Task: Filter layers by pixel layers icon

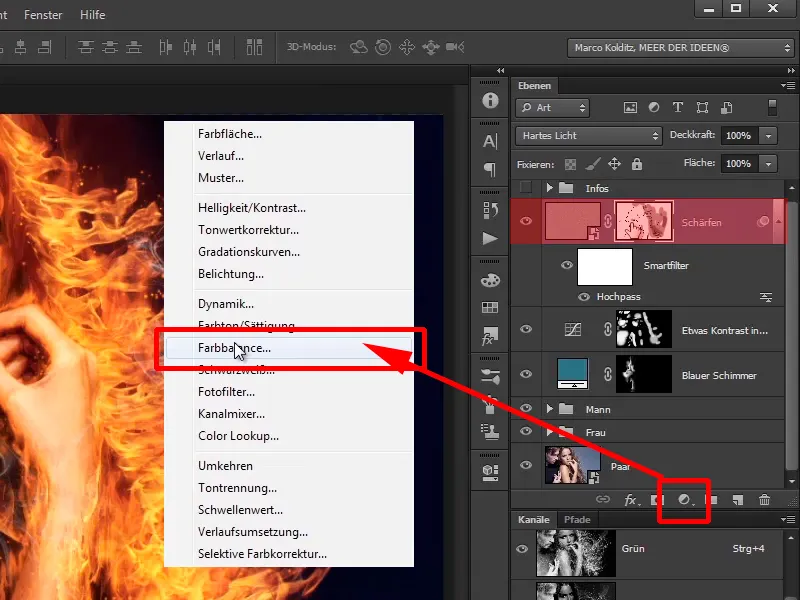Action: tap(630, 108)
